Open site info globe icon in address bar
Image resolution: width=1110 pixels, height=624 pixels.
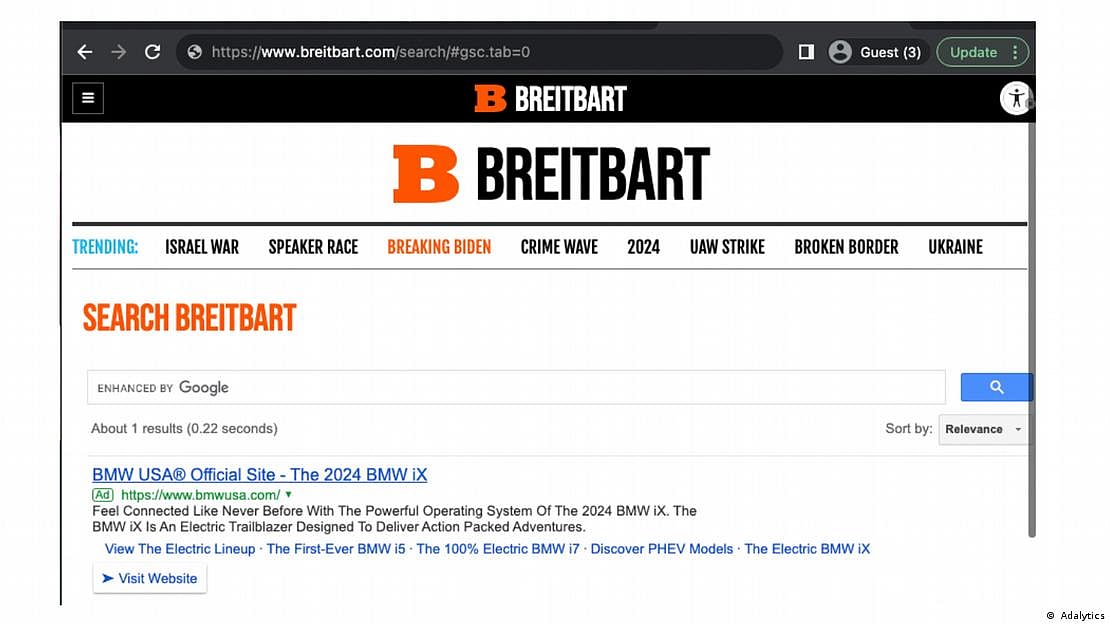coord(195,52)
